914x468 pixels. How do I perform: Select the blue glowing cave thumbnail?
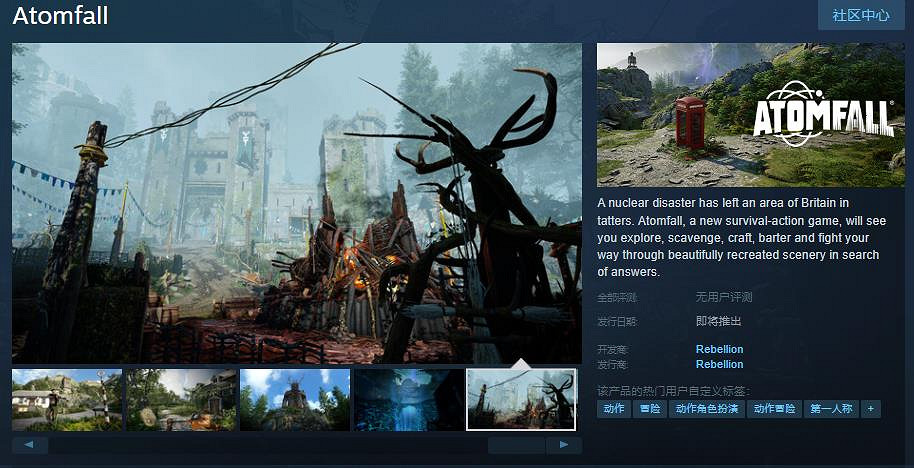pos(409,399)
